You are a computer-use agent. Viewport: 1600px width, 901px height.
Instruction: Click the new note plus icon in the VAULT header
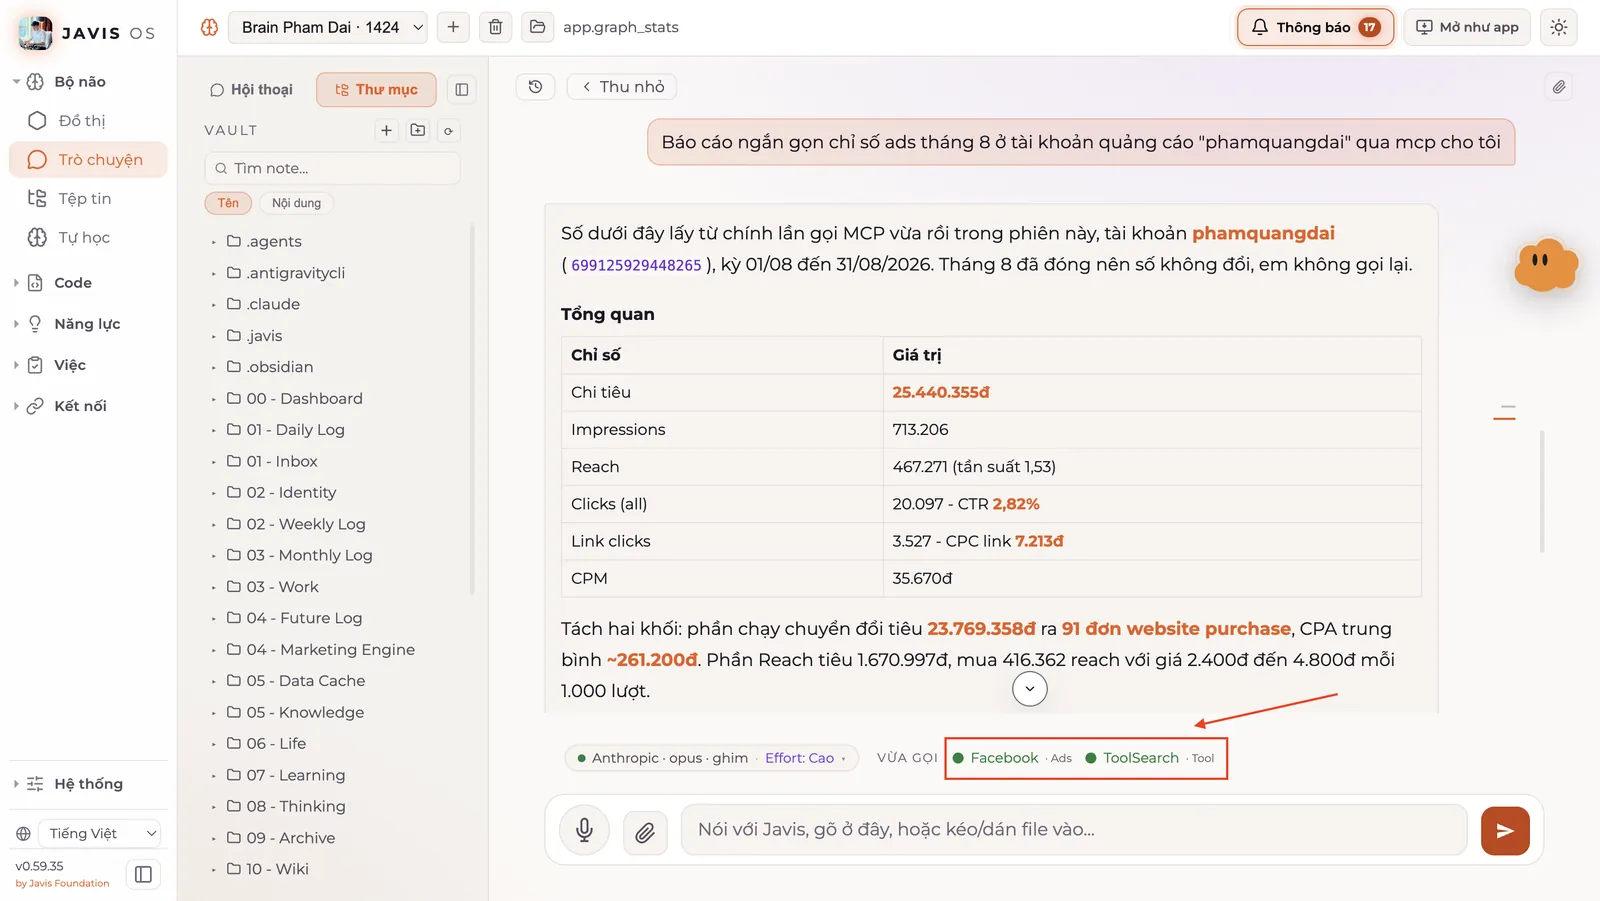[386, 130]
